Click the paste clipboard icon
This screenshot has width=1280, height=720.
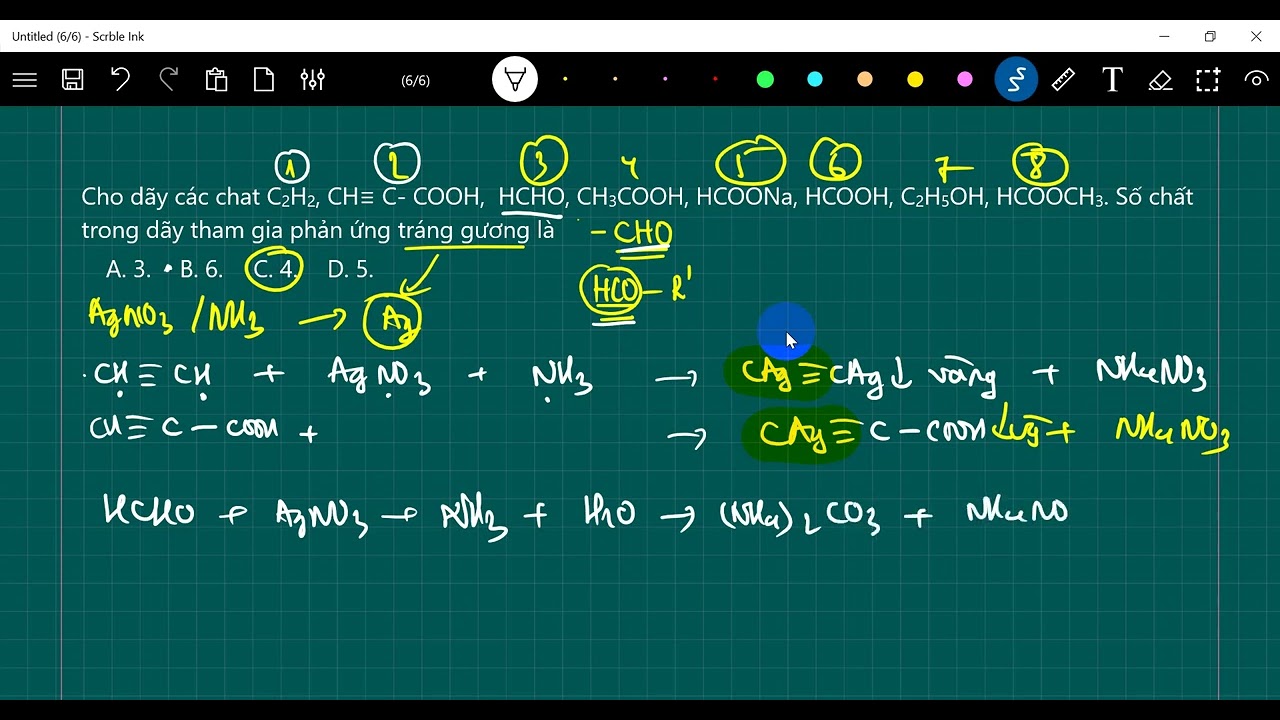coord(216,80)
